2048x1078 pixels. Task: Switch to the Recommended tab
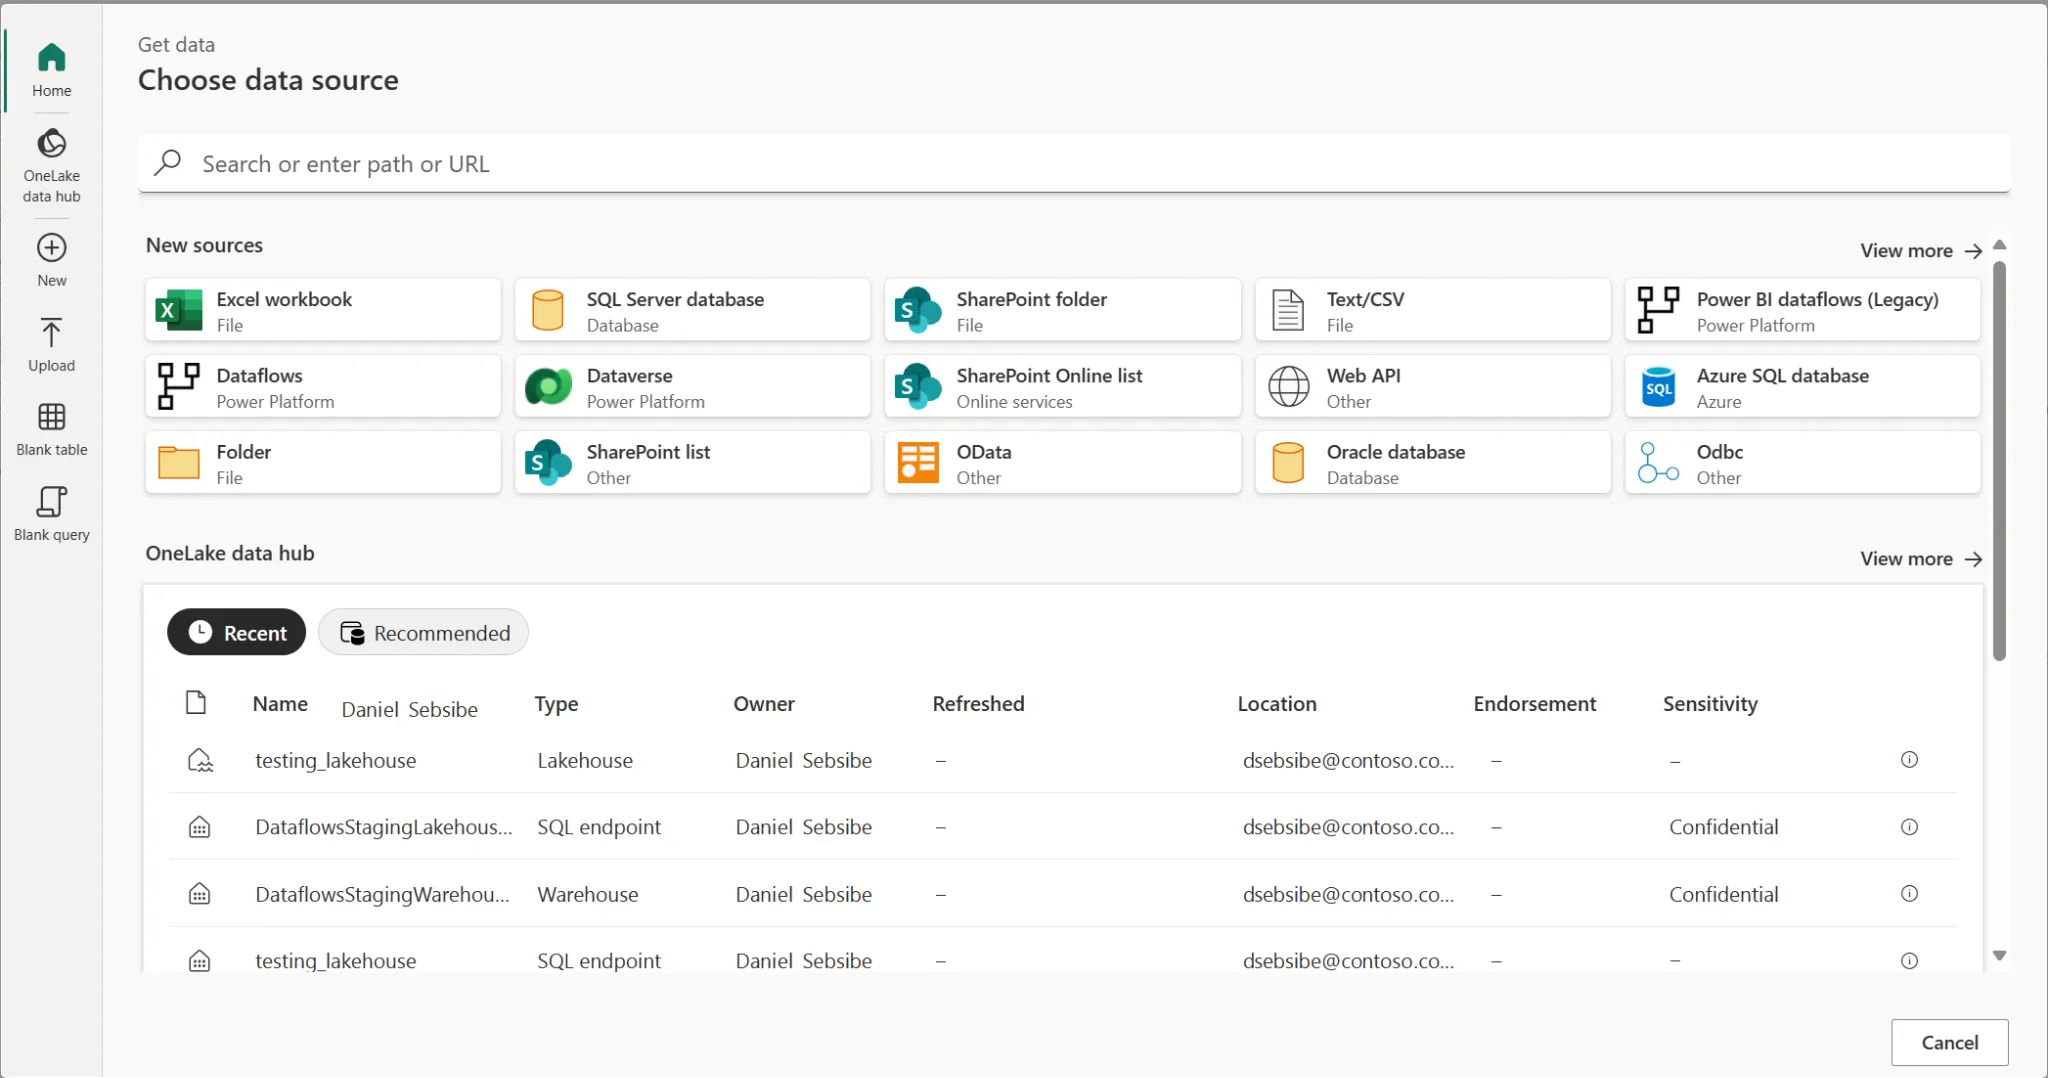pos(424,632)
